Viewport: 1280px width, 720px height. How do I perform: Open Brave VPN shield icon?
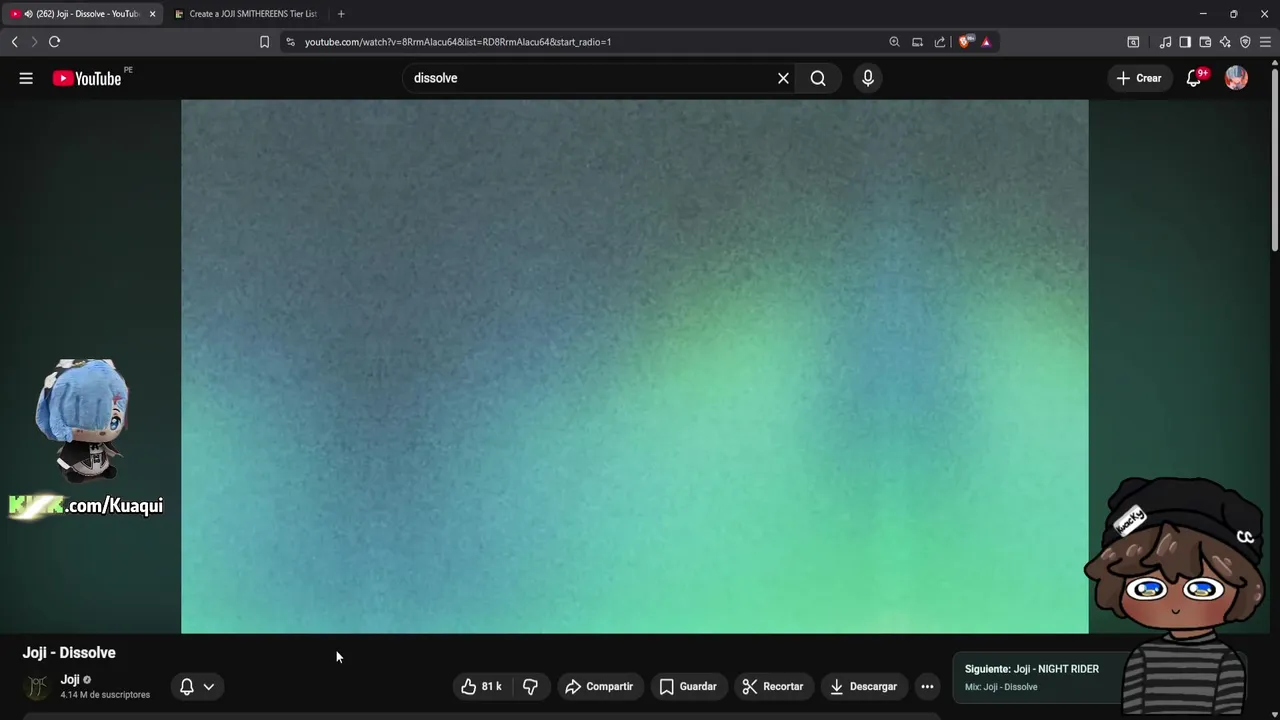tap(1245, 42)
